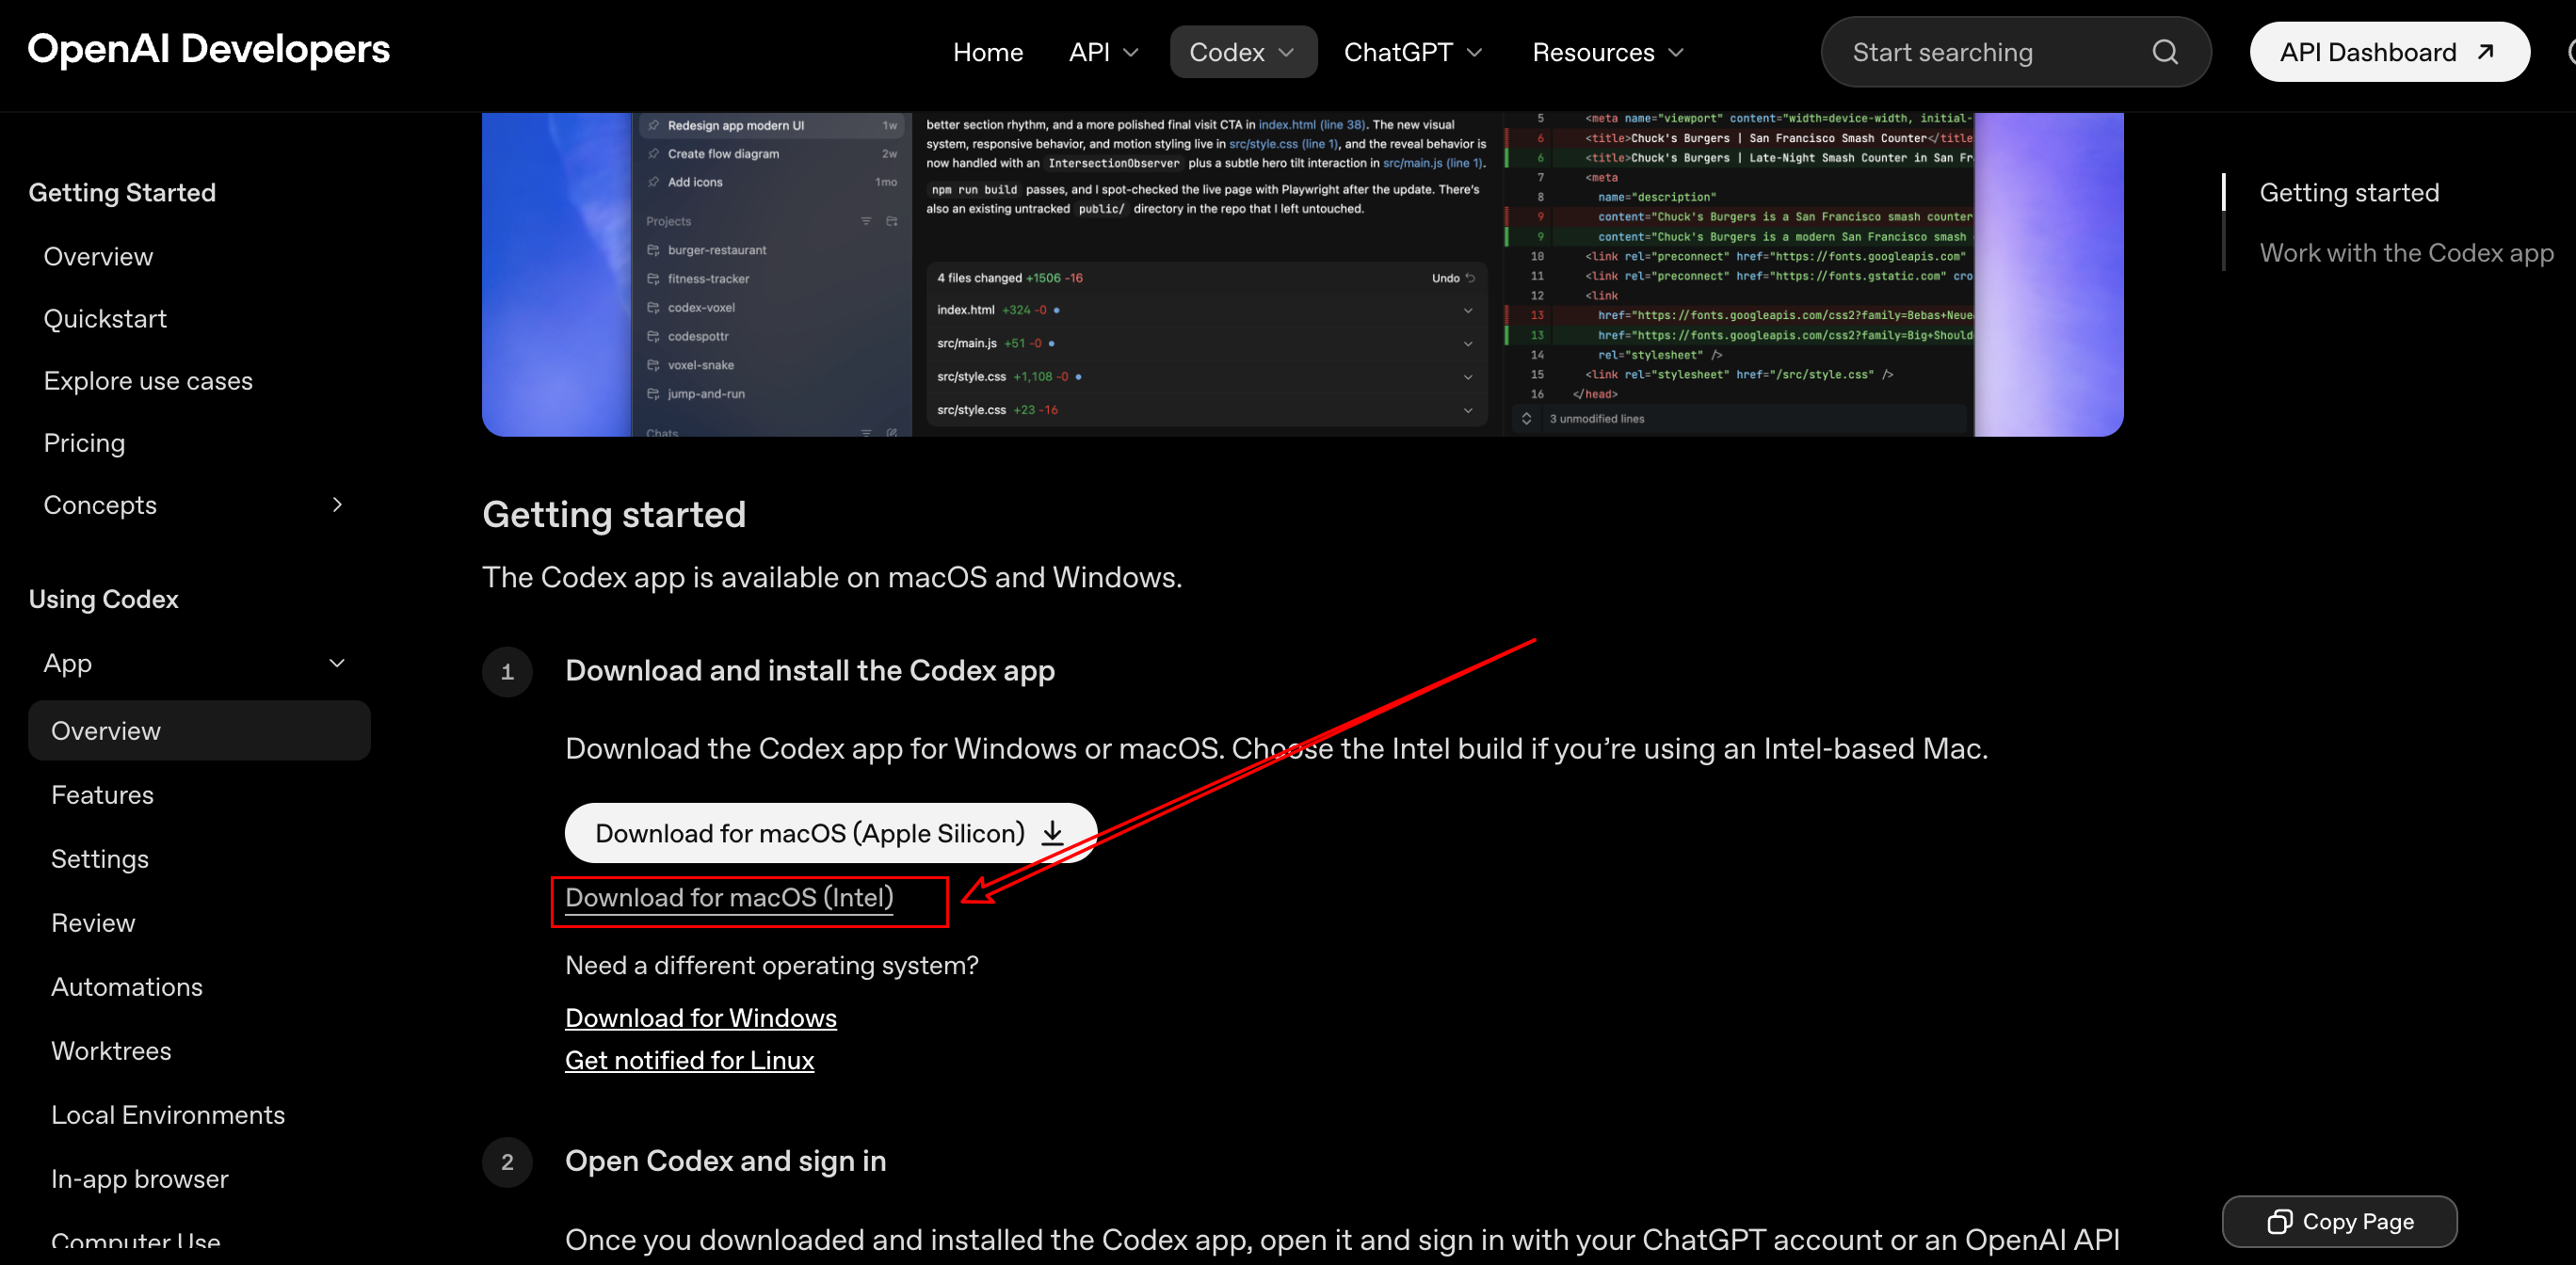Screen dimensions: 2576x1265
Task: Go to Home in the top navigation
Action: tap(988, 52)
